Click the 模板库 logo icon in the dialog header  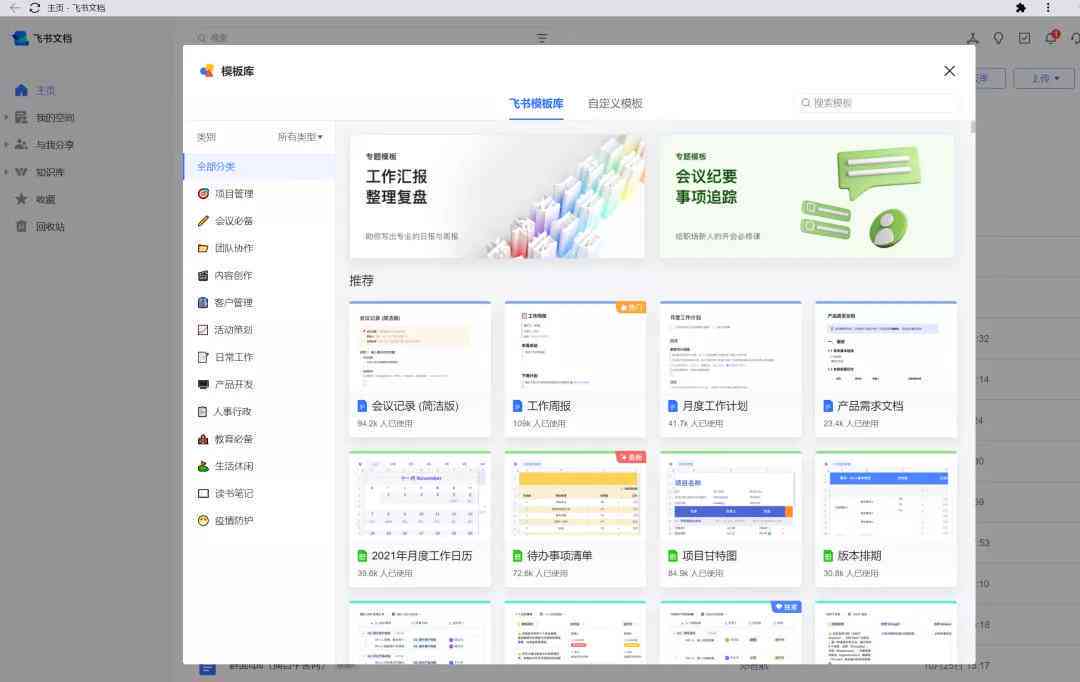pyautogui.click(x=207, y=71)
